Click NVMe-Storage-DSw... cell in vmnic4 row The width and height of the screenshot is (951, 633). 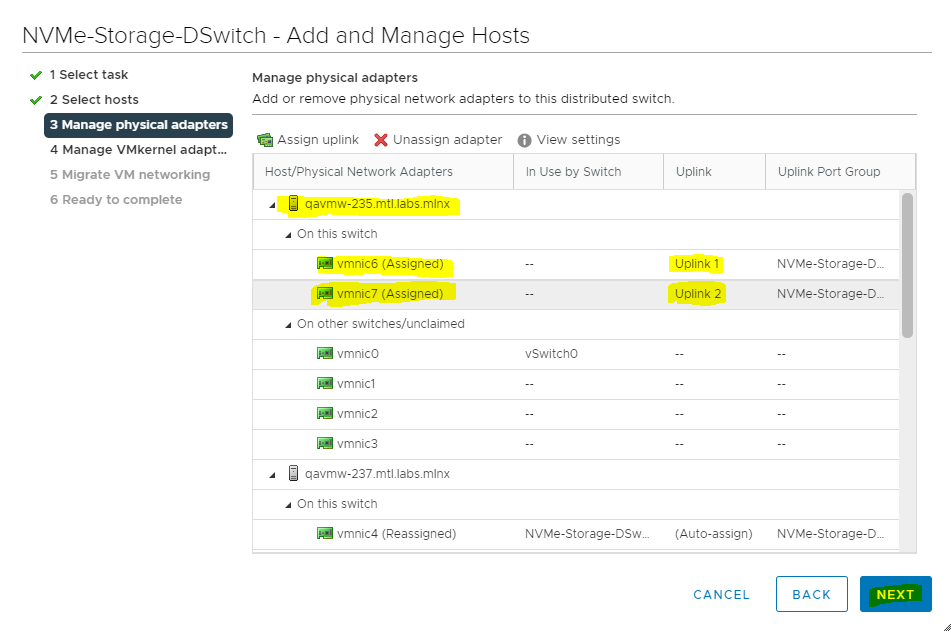pyautogui.click(x=587, y=534)
